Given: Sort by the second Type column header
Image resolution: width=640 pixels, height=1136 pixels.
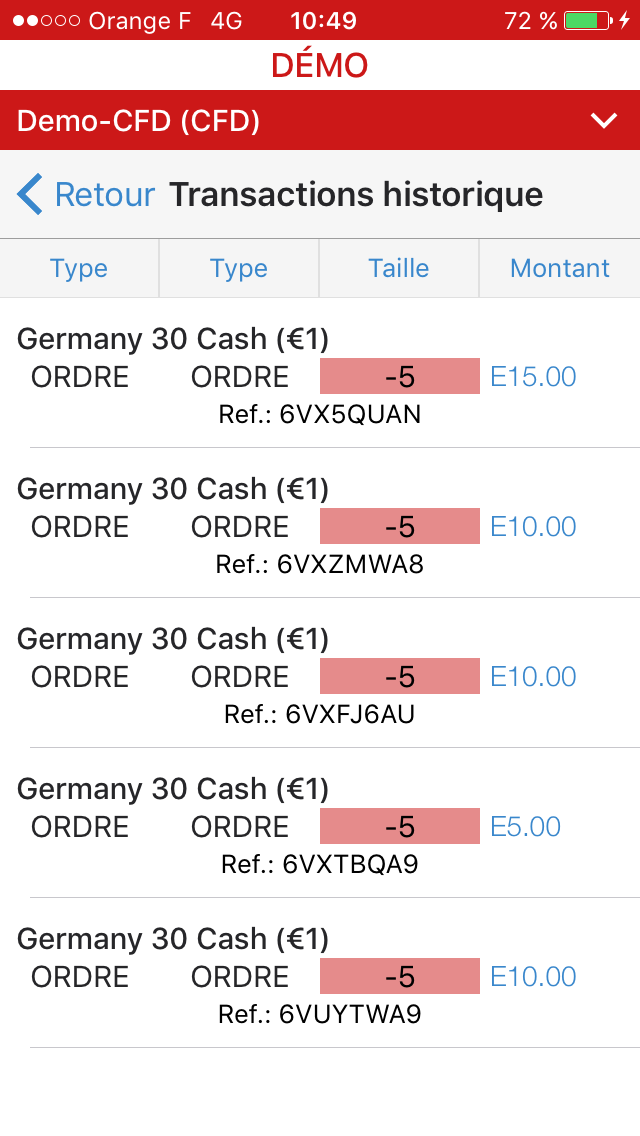Looking at the screenshot, I should pyautogui.click(x=239, y=268).
